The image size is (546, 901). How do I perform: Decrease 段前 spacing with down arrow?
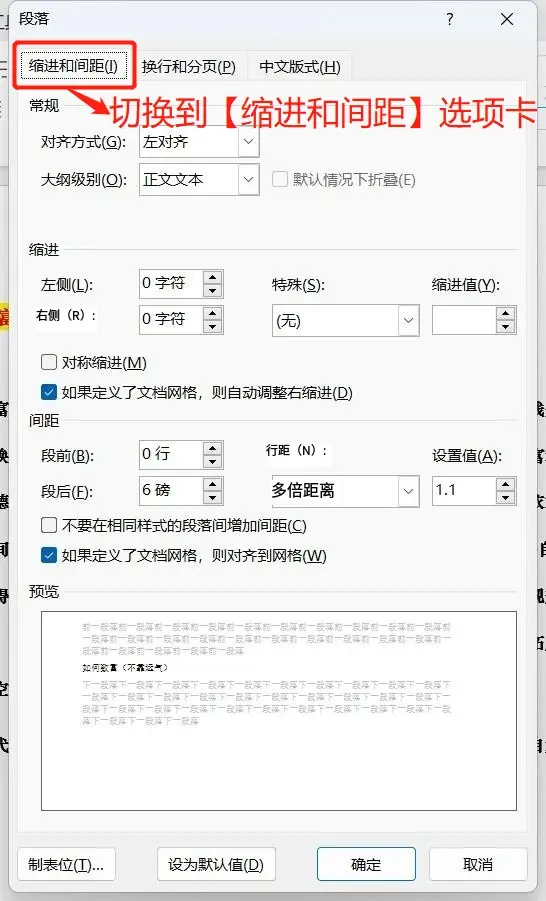click(x=213, y=461)
